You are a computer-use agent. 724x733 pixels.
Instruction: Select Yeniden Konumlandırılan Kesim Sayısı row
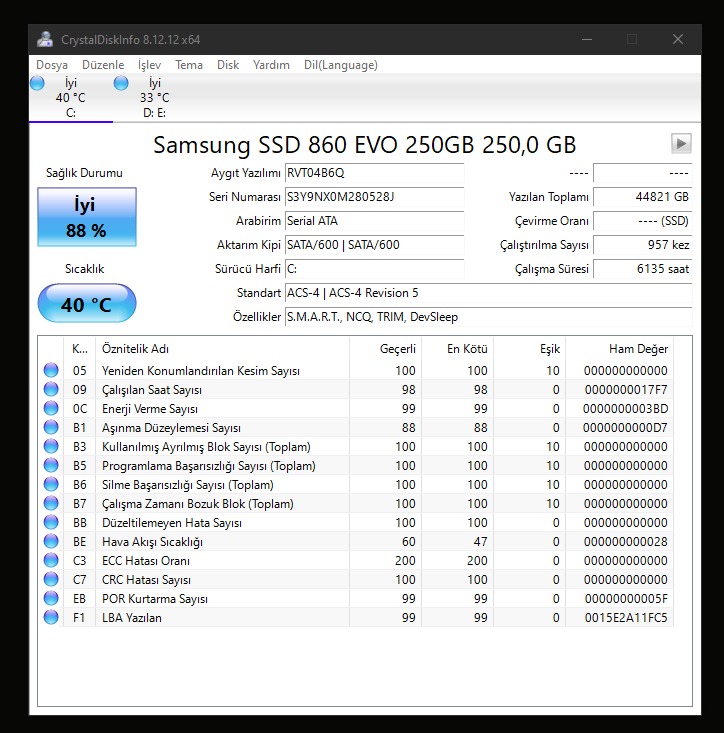point(356,371)
